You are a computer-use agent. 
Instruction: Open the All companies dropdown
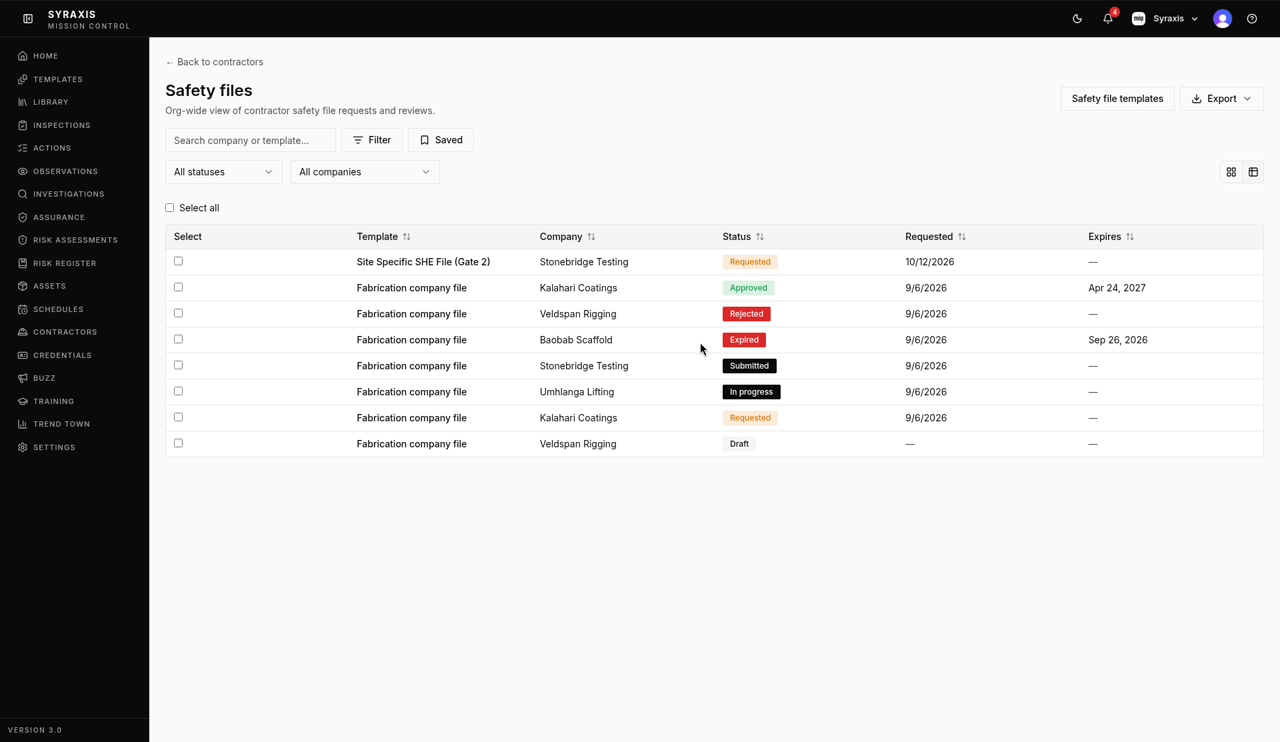(x=365, y=172)
